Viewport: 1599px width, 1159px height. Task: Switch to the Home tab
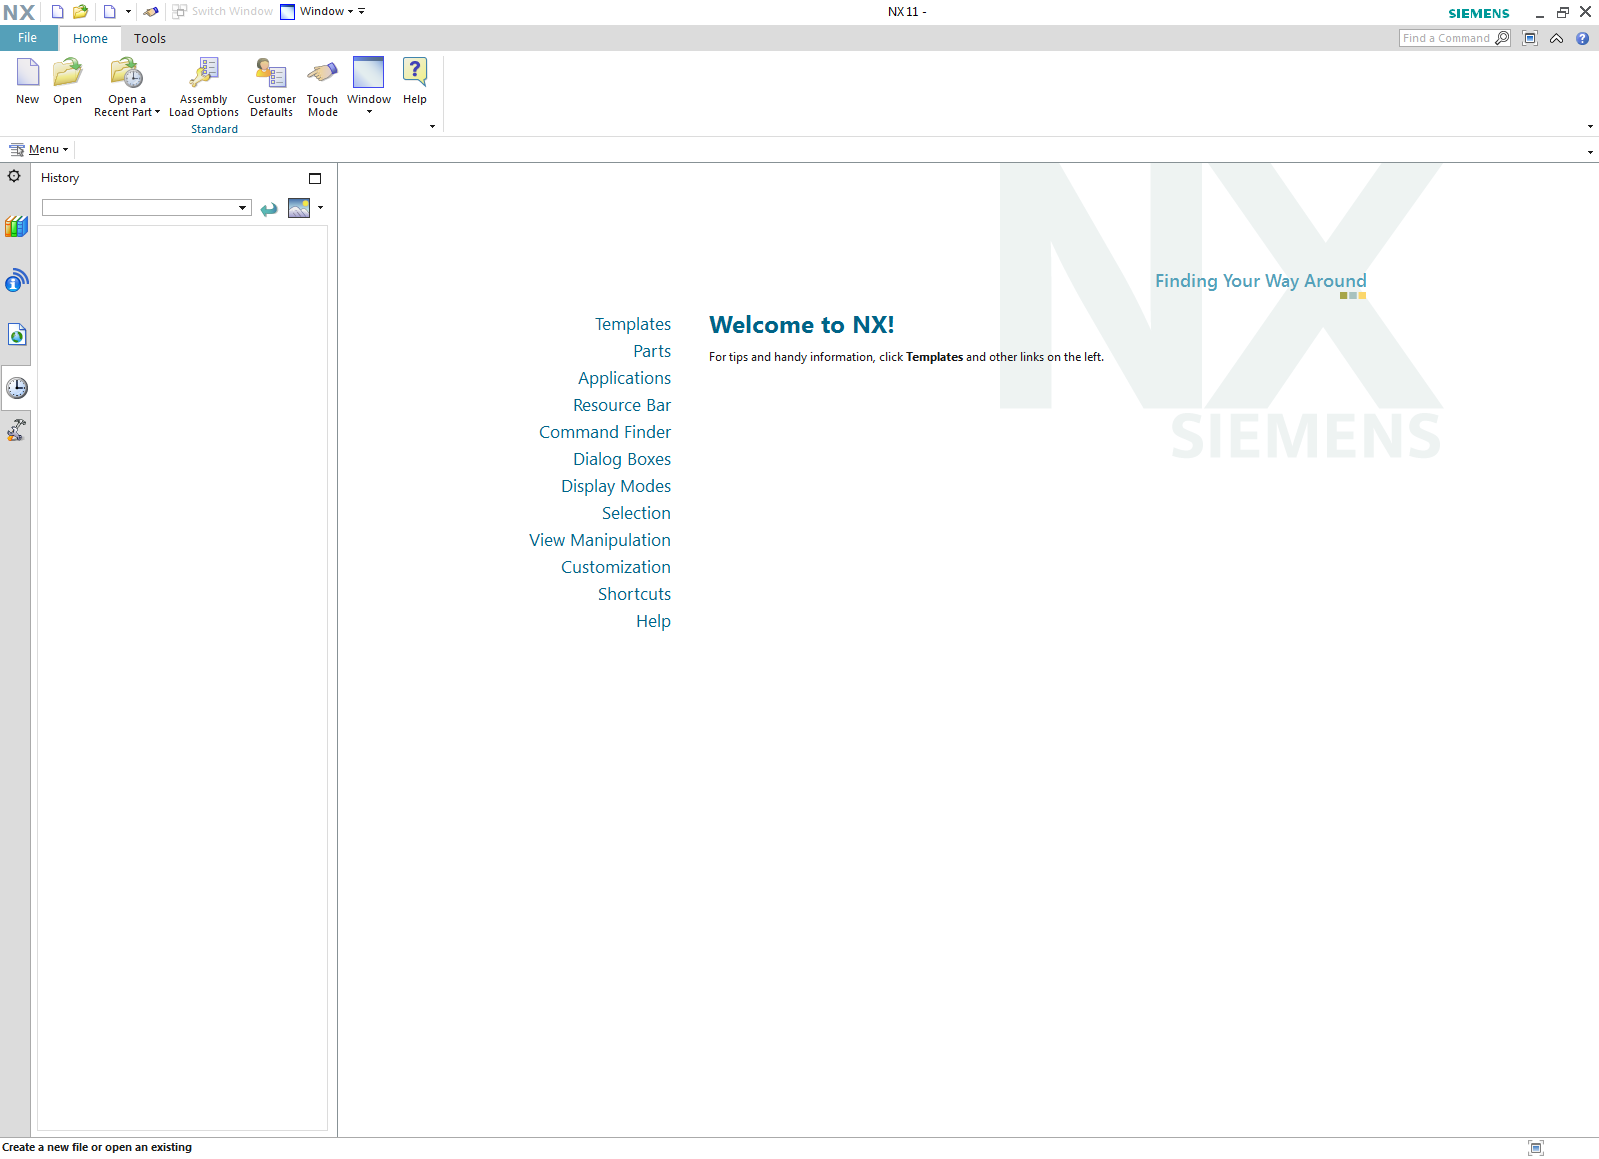90,39
